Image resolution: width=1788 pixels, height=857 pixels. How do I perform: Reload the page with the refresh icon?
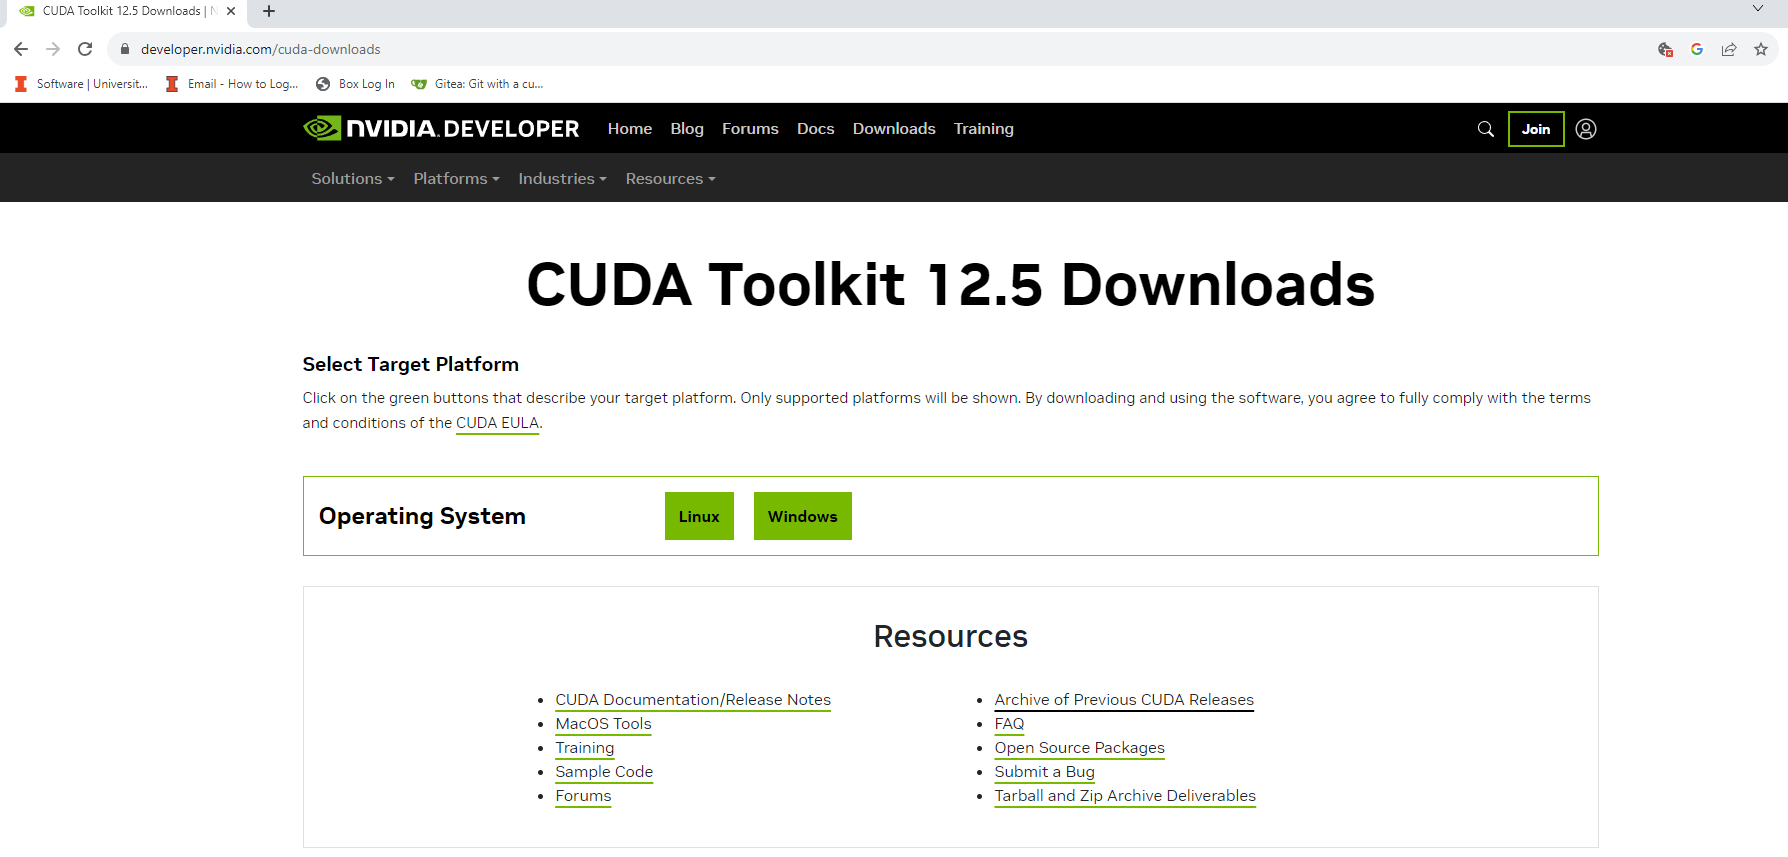[85, 49]
